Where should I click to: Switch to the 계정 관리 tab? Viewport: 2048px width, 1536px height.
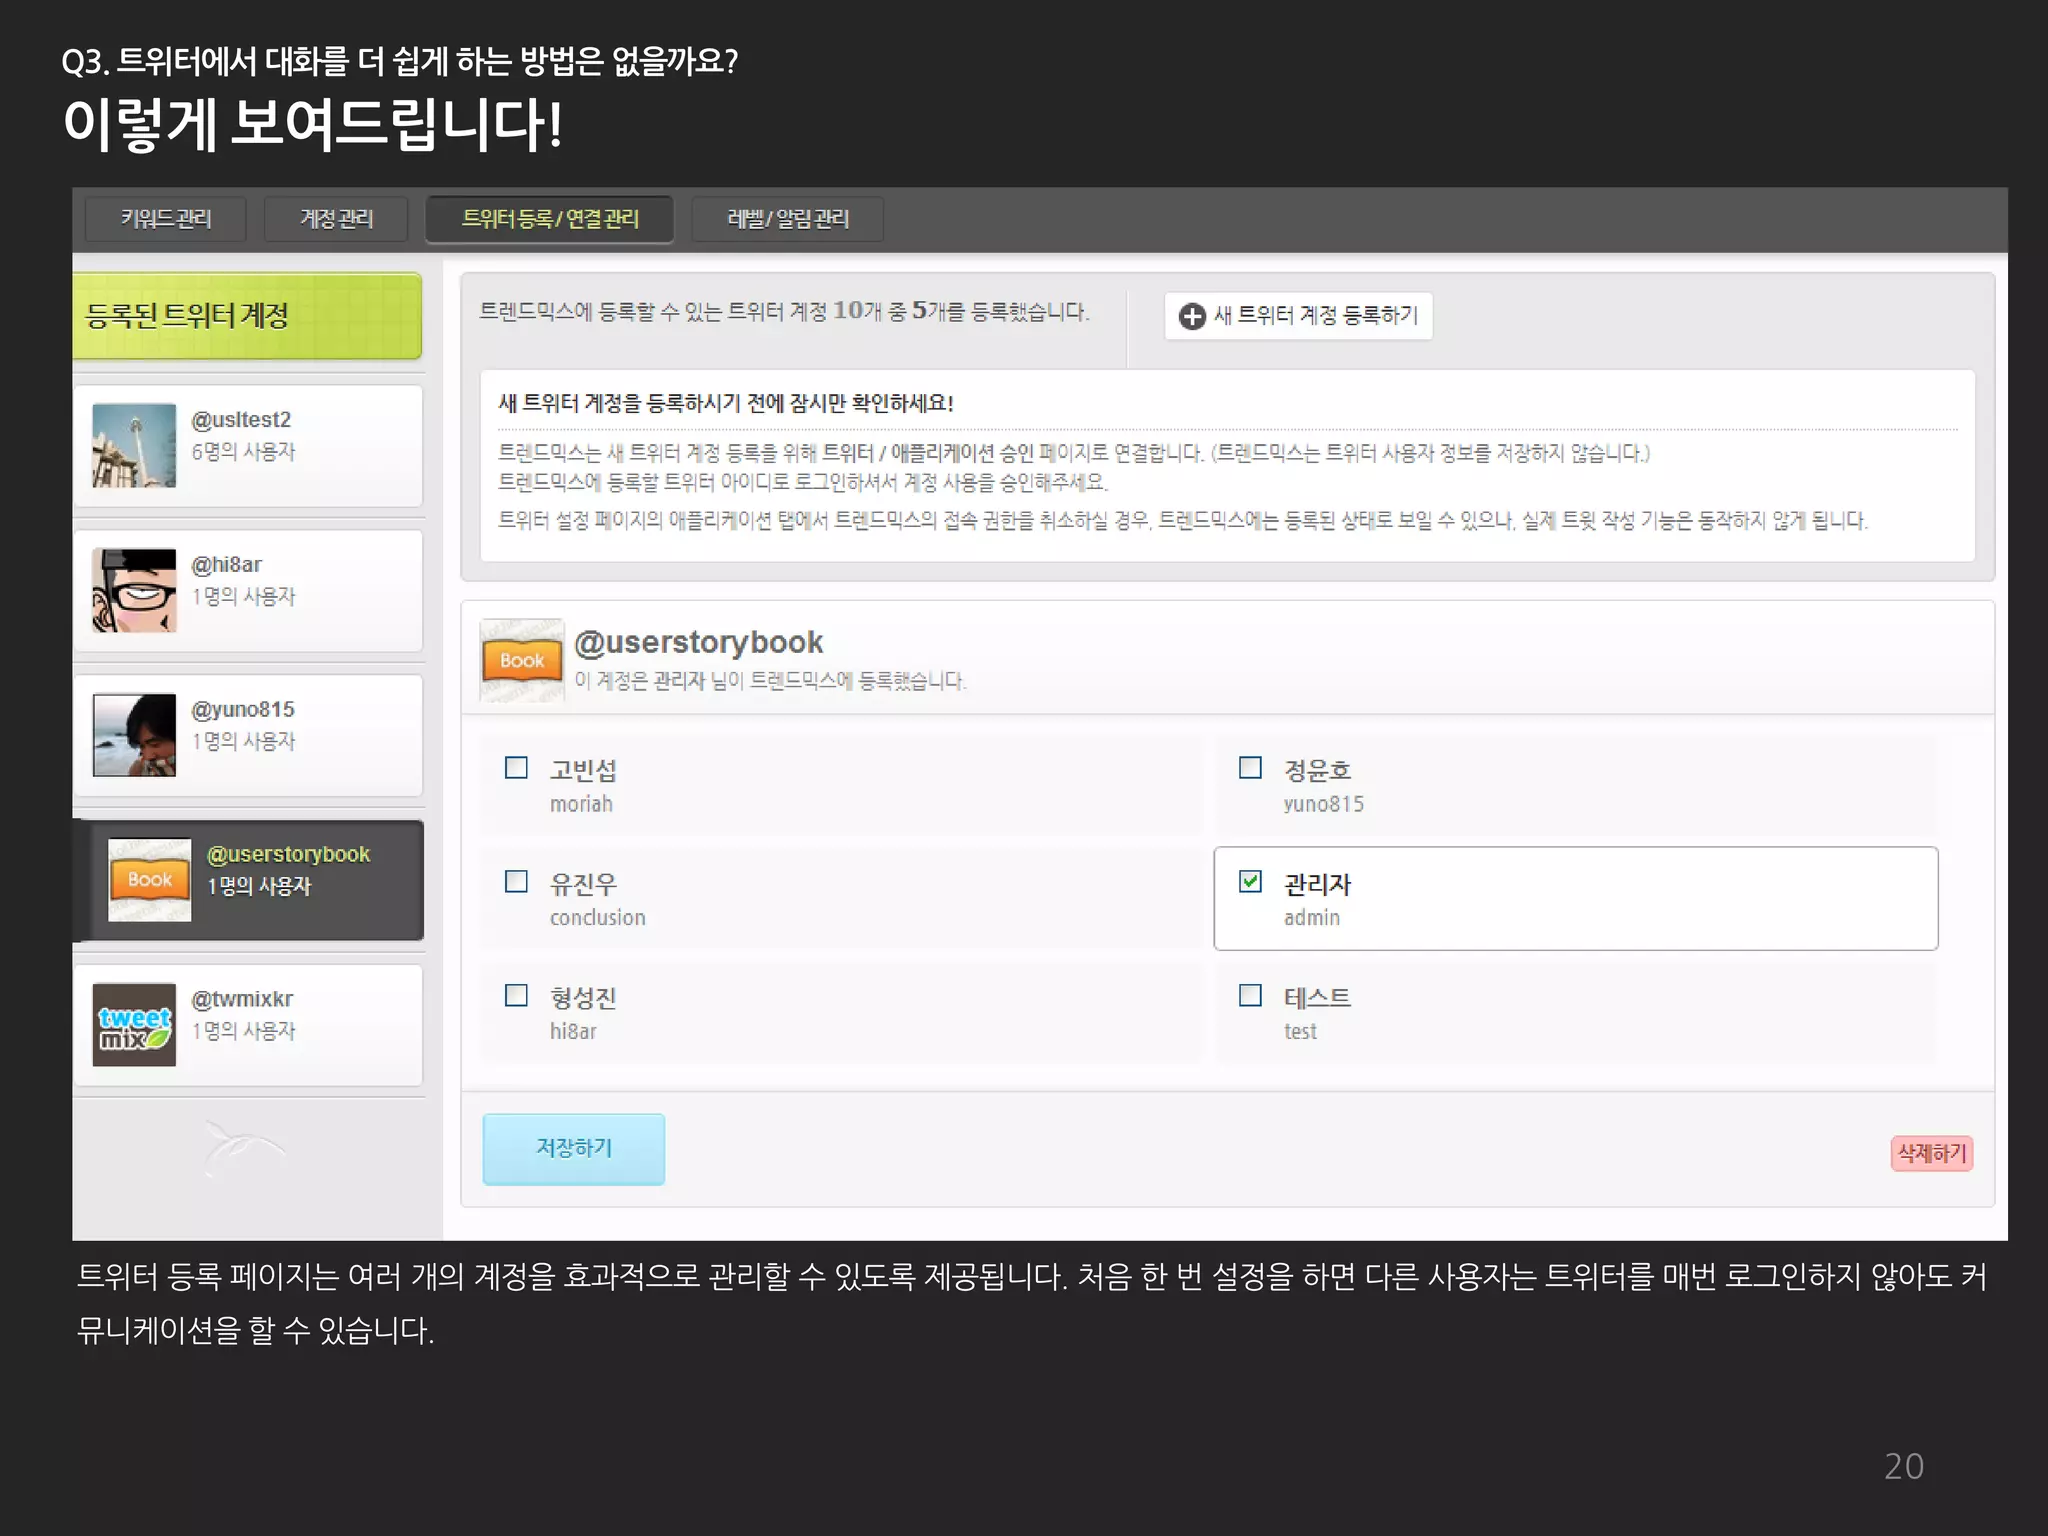[336, 219]
